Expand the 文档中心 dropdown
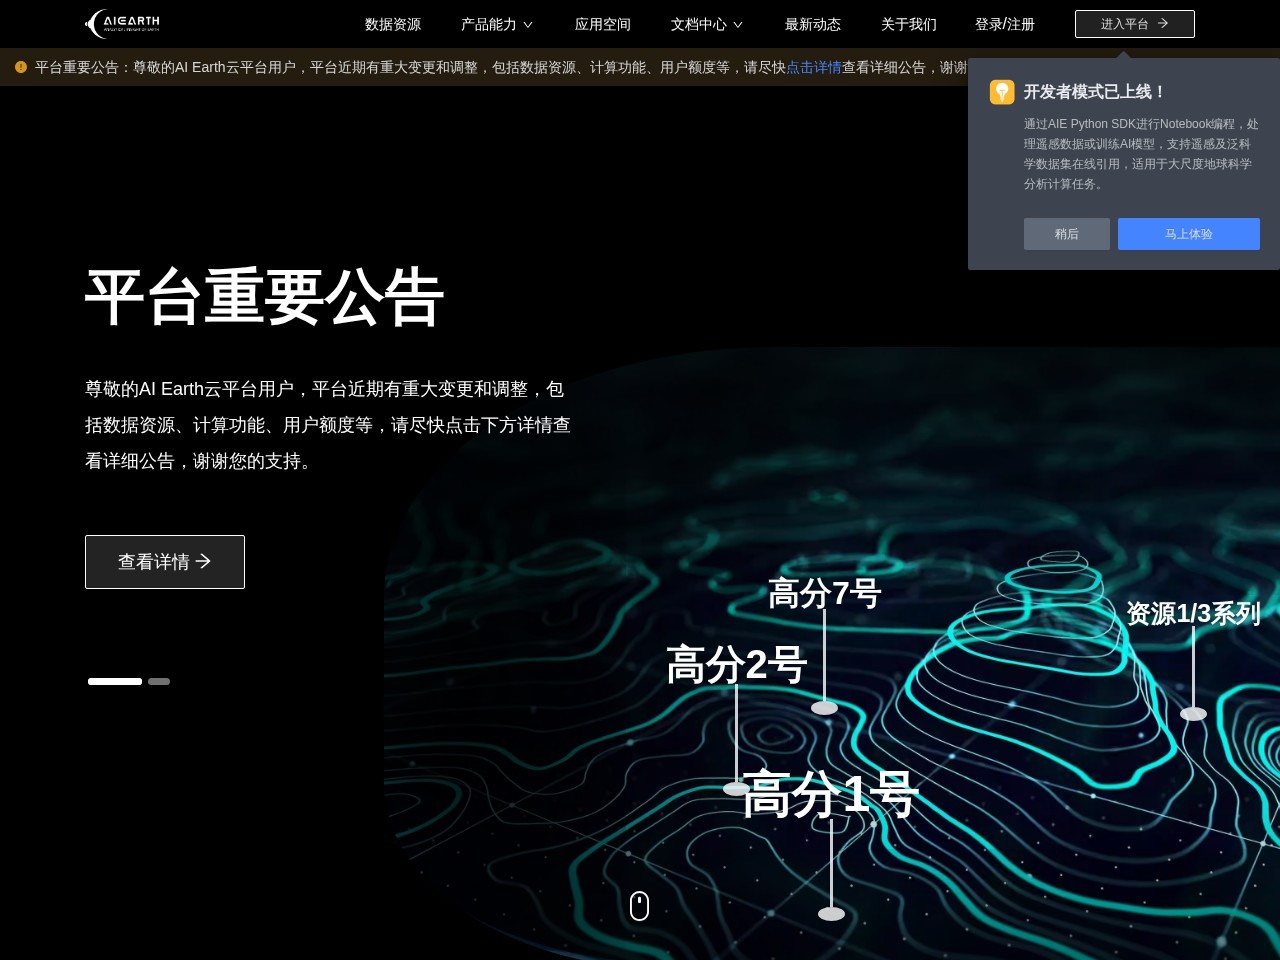Screen dimensions: 1280x960 point(705,24)
